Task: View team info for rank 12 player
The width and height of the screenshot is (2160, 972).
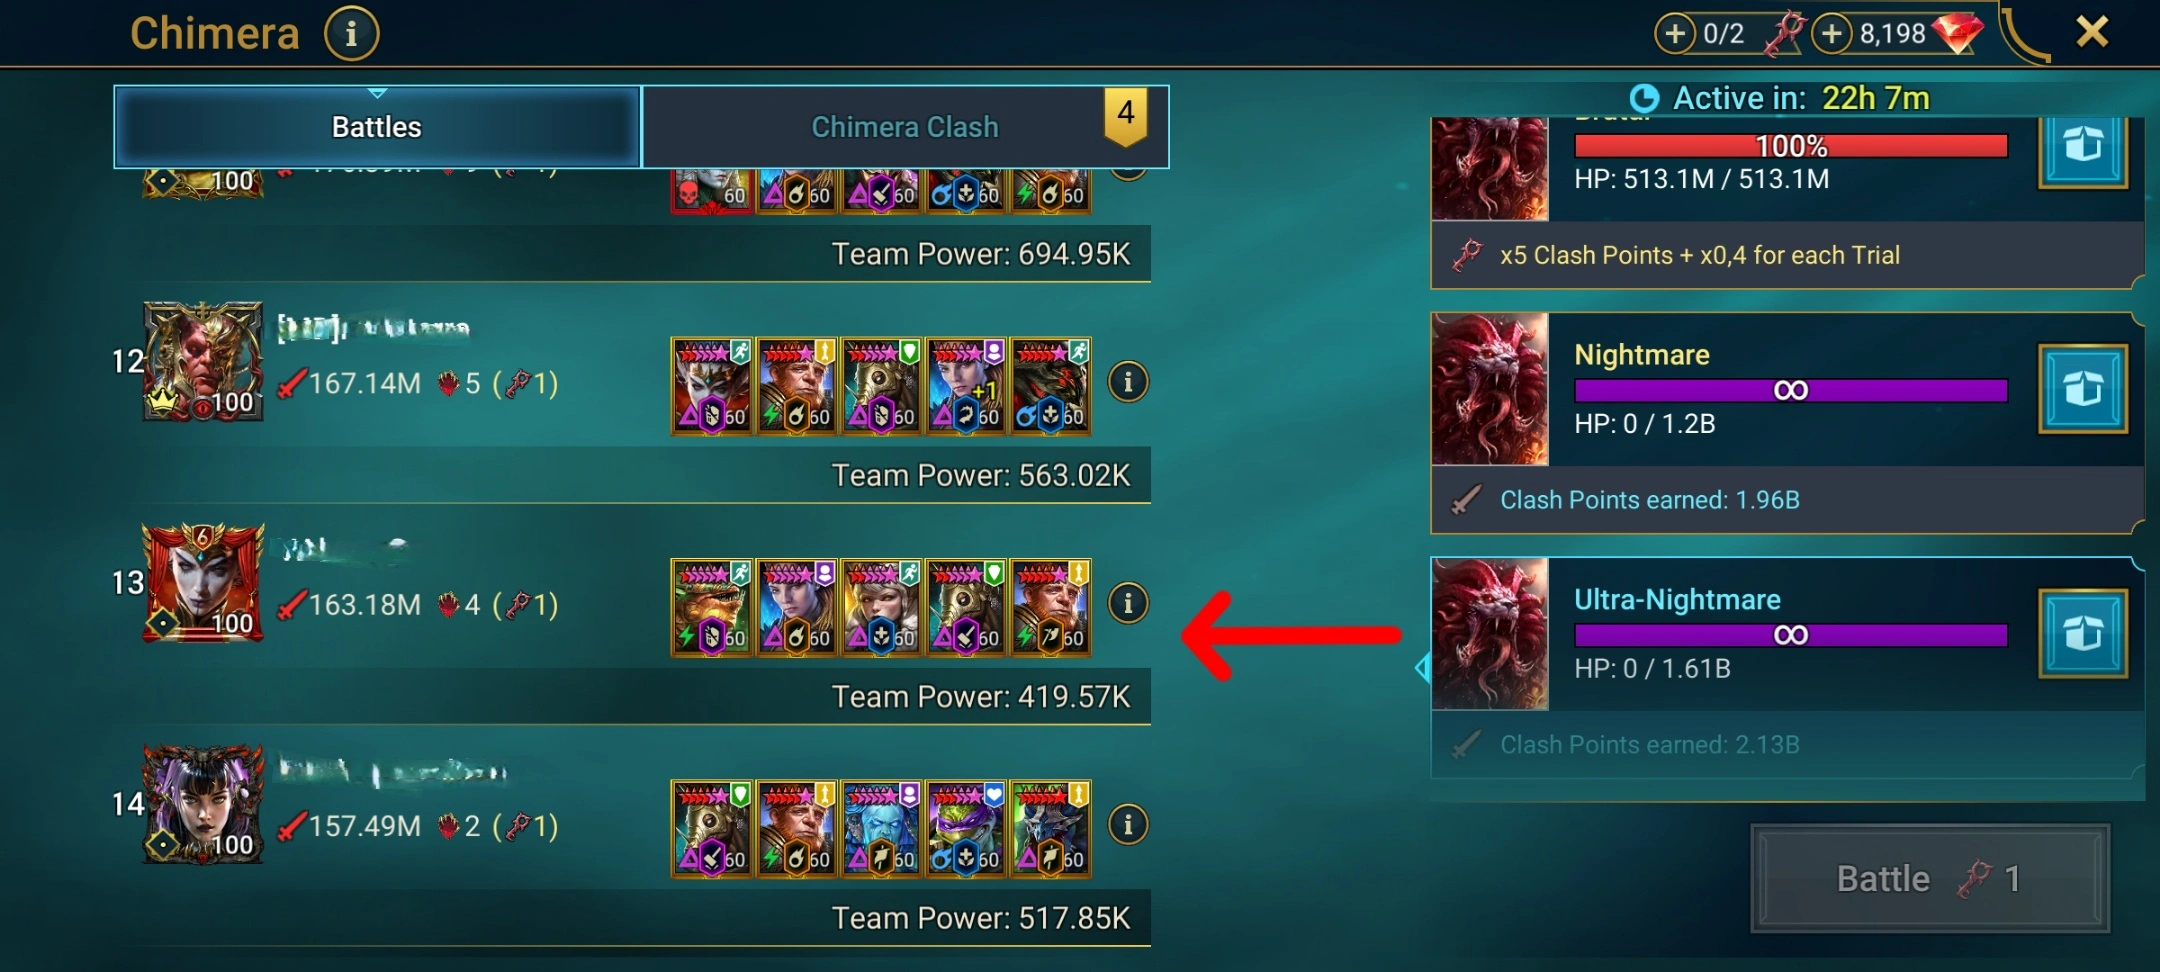Action: pos(1128,382)
